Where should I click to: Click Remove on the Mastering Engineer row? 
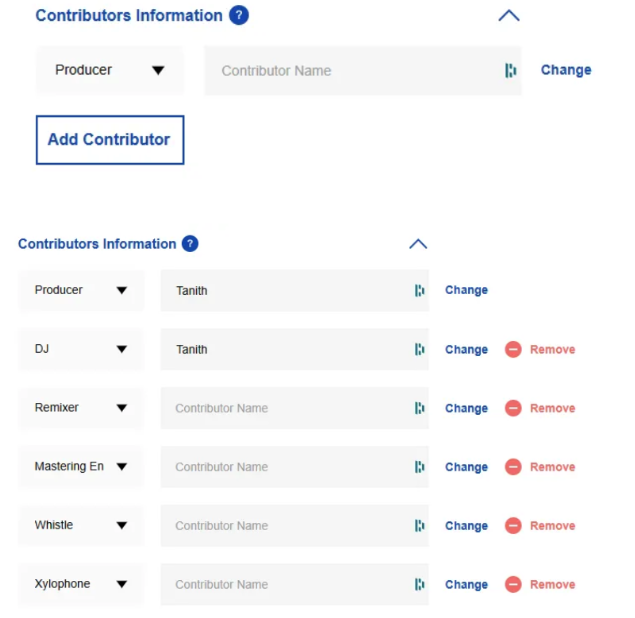[552, 467]
